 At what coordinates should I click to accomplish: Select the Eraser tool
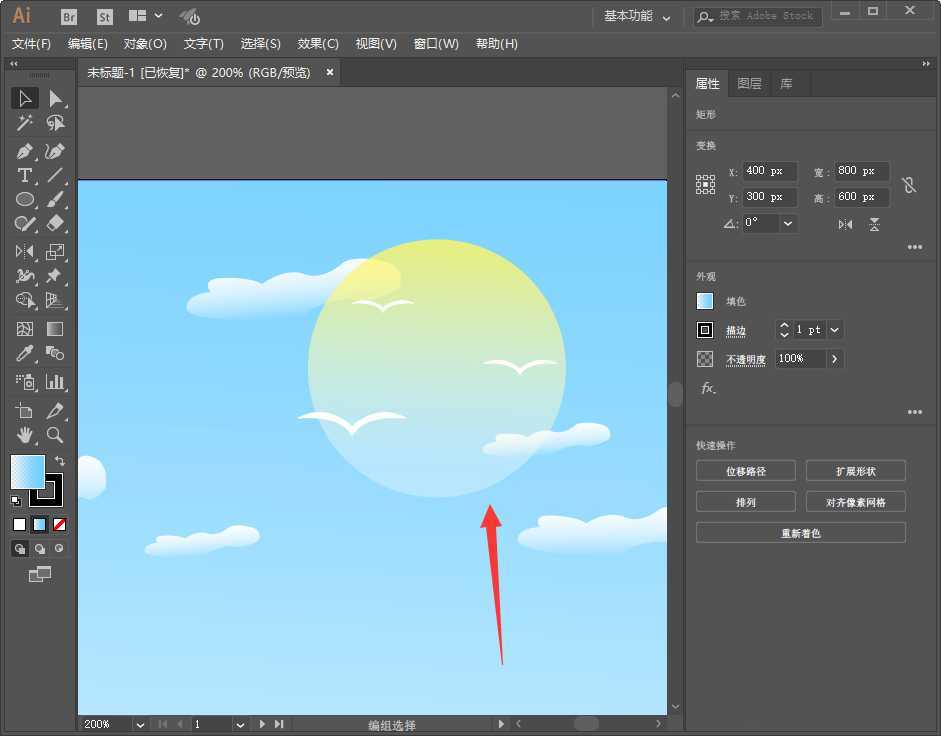(57, 224)
